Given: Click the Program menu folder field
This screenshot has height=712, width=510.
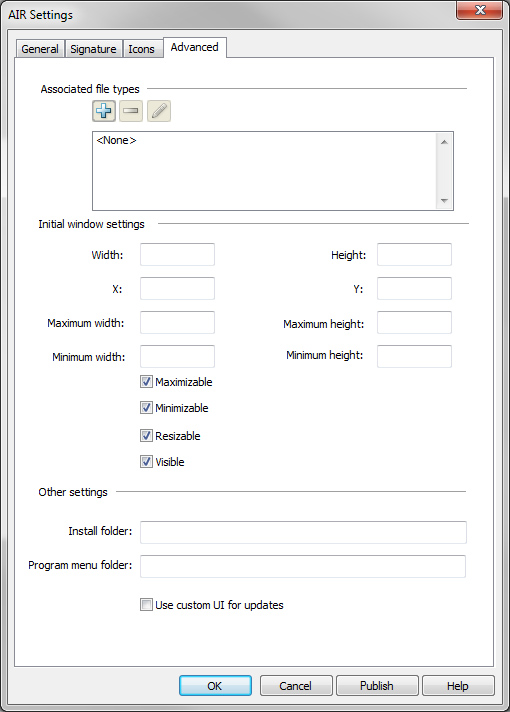Looking at the screenshot, I should tap(303, 566).
